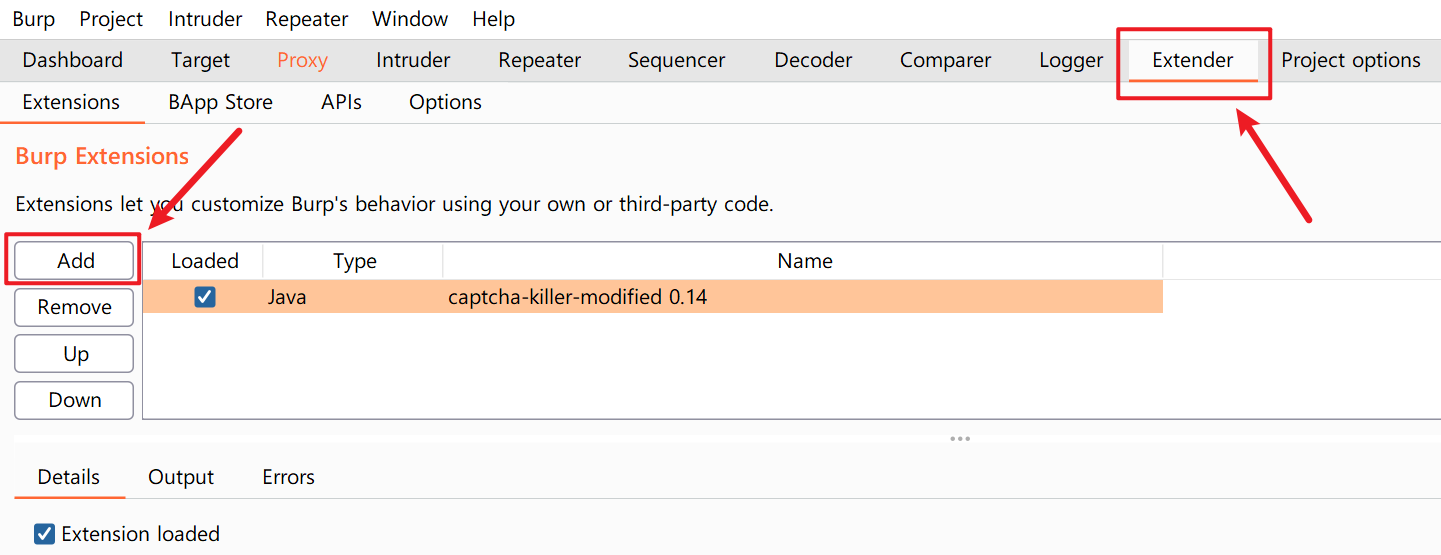Sort by the Loaded column header
This screenshot has height=555, width=1441.
[205, 261]
